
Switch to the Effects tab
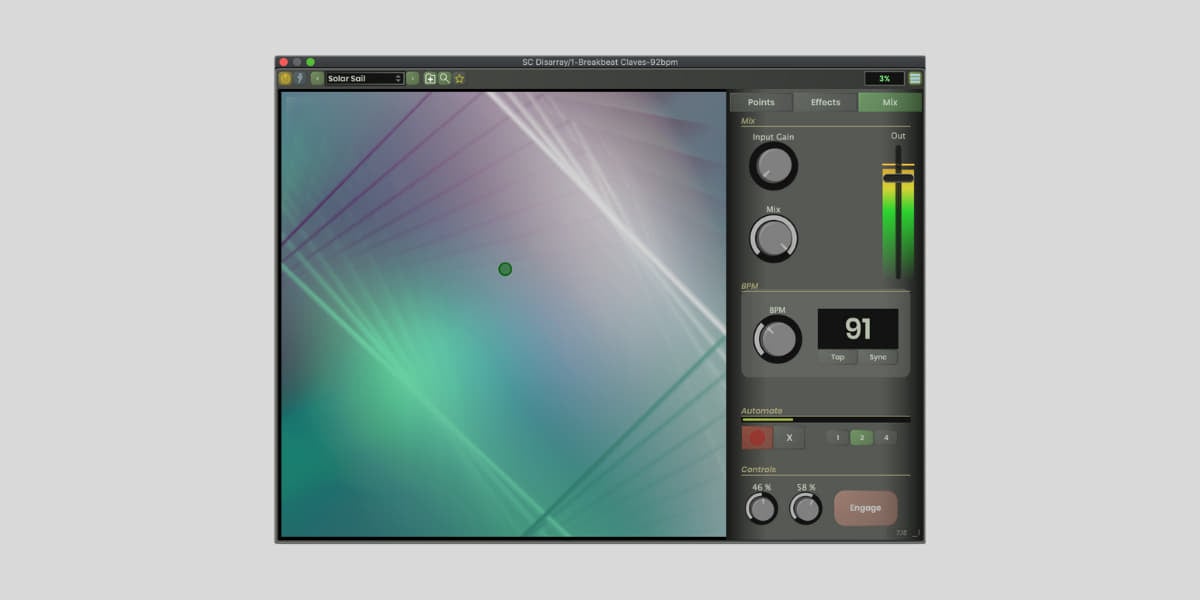[825, 102]
